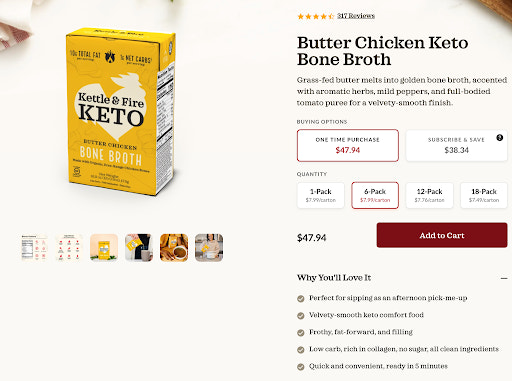512x381 pixels.
Task: Open the 317 Reviews link
Action: 356,16
